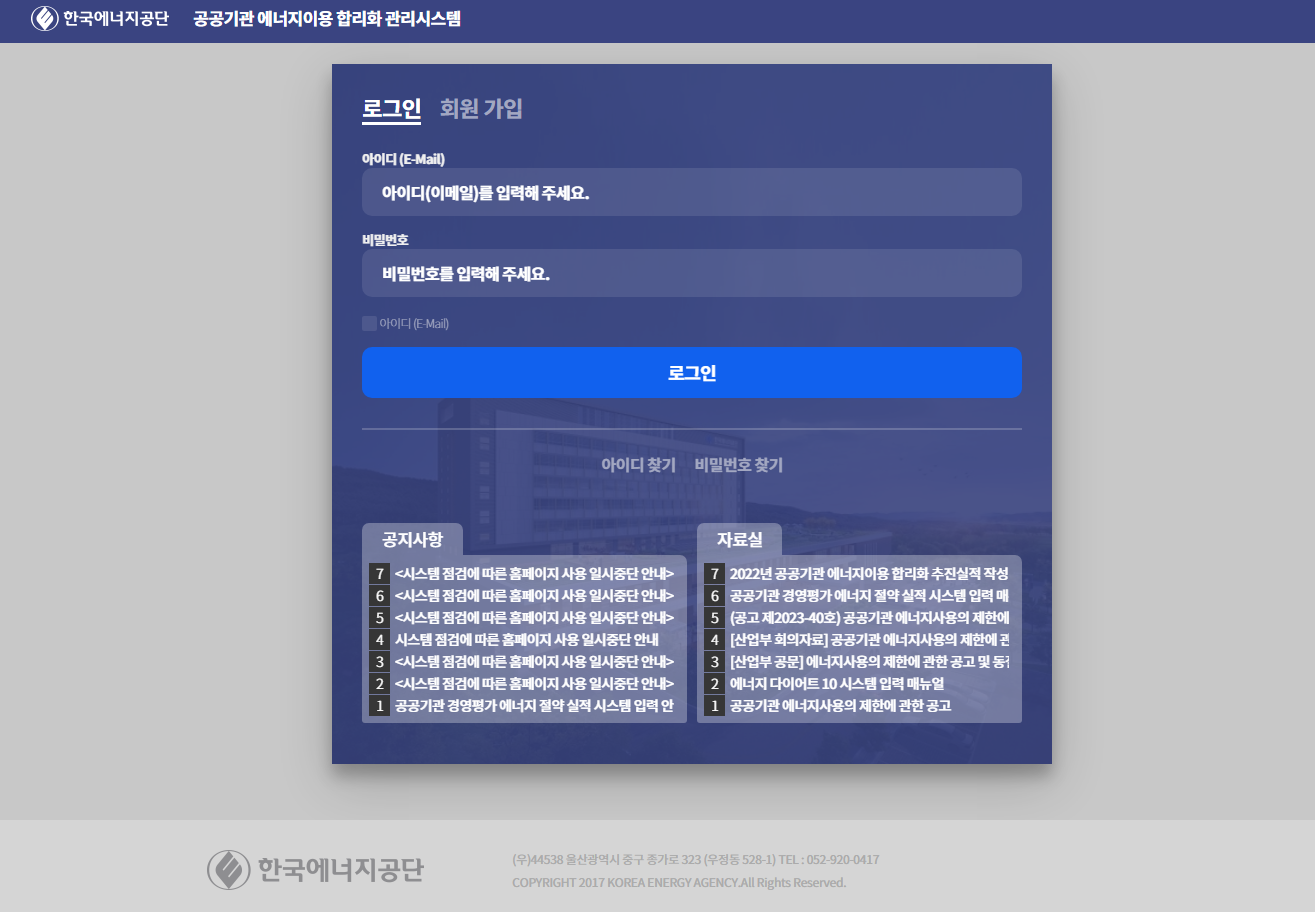Screen dimensions: 1315x912
Task: Click the number 1 badge in 자료실 list
Action: coord(715,705)
